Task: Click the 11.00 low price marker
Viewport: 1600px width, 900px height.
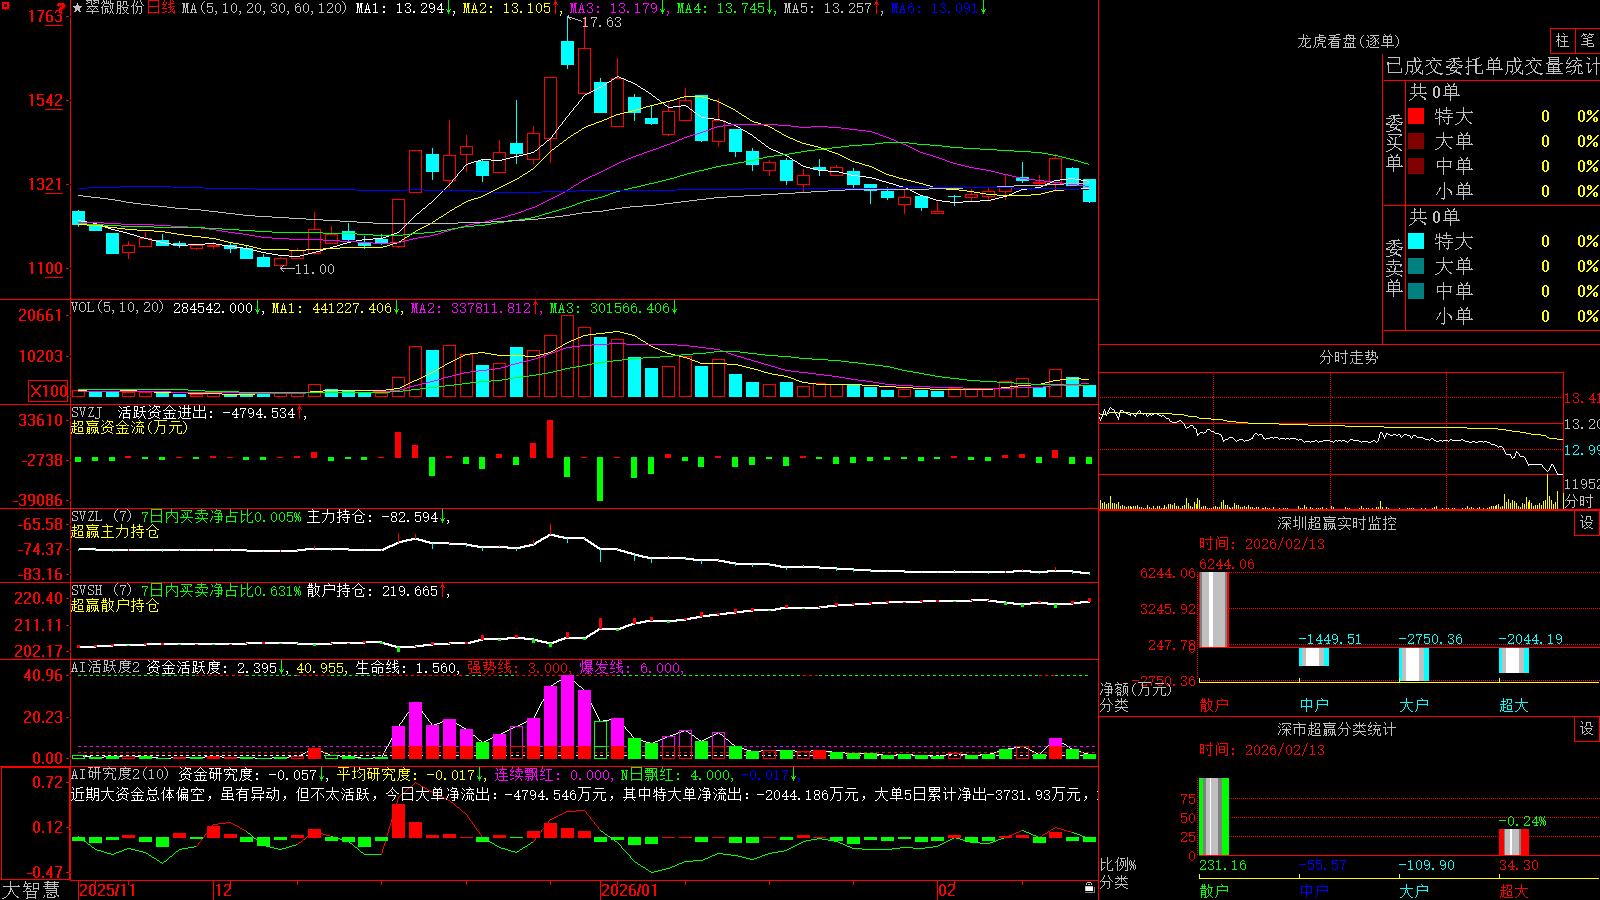Action: (x=314, y=269)
